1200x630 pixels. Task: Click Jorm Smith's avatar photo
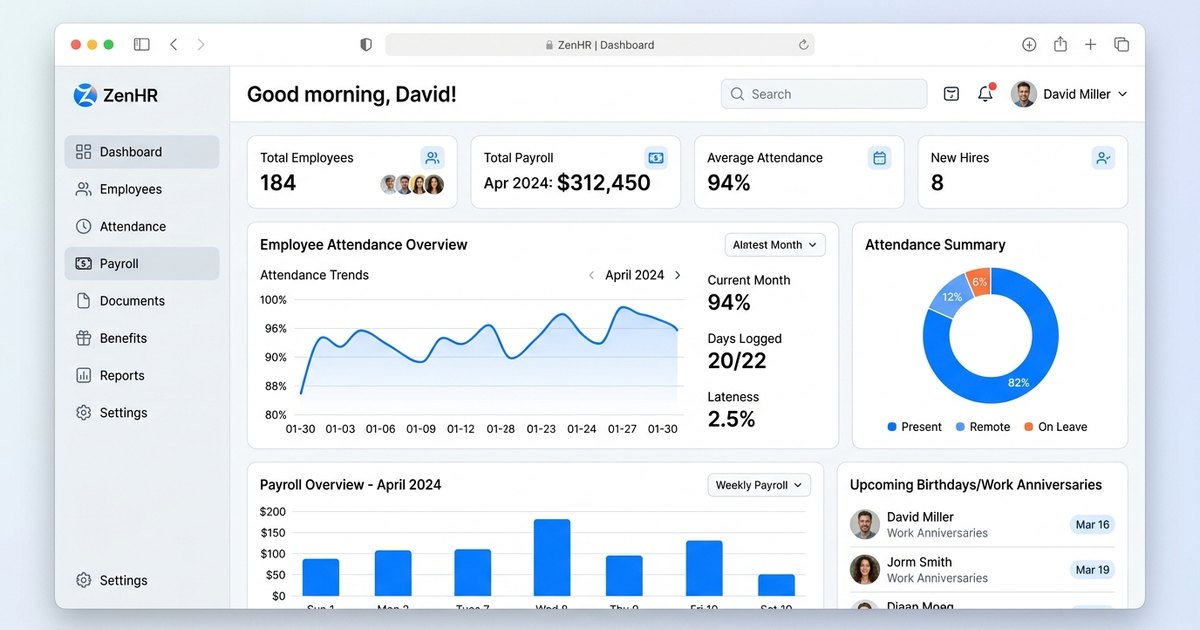point(864,570)
